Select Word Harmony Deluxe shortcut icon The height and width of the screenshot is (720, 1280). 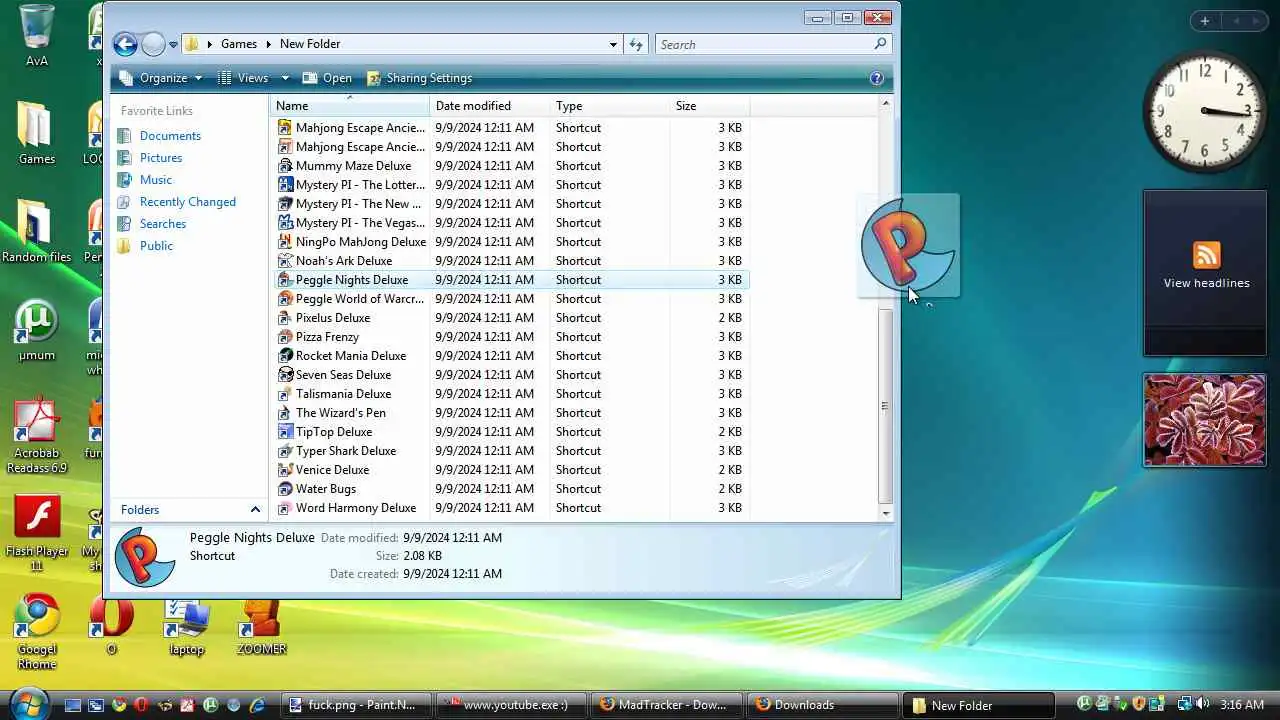point(285,508)
